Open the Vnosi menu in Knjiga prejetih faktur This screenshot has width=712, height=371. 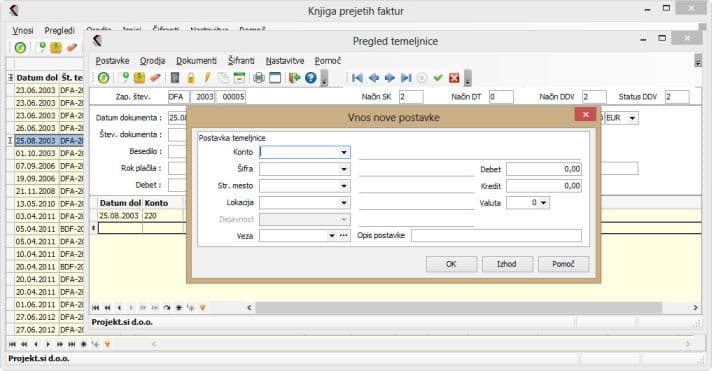coord(23,30)
